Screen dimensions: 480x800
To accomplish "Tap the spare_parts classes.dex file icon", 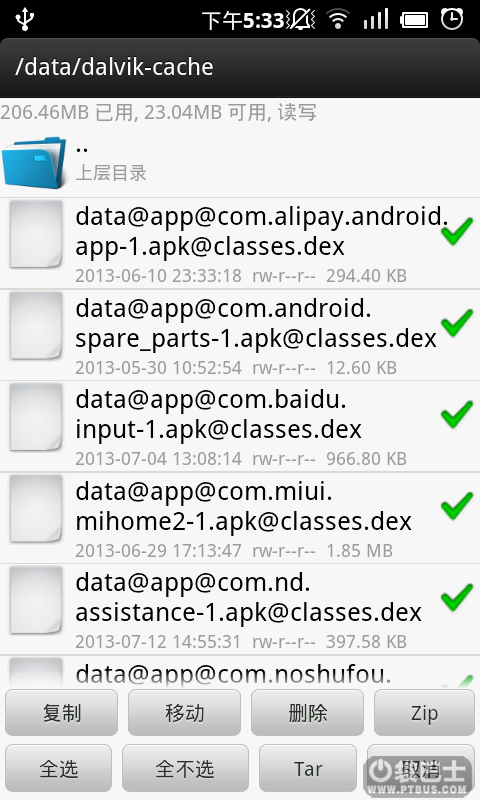I will tap(36, 326).
